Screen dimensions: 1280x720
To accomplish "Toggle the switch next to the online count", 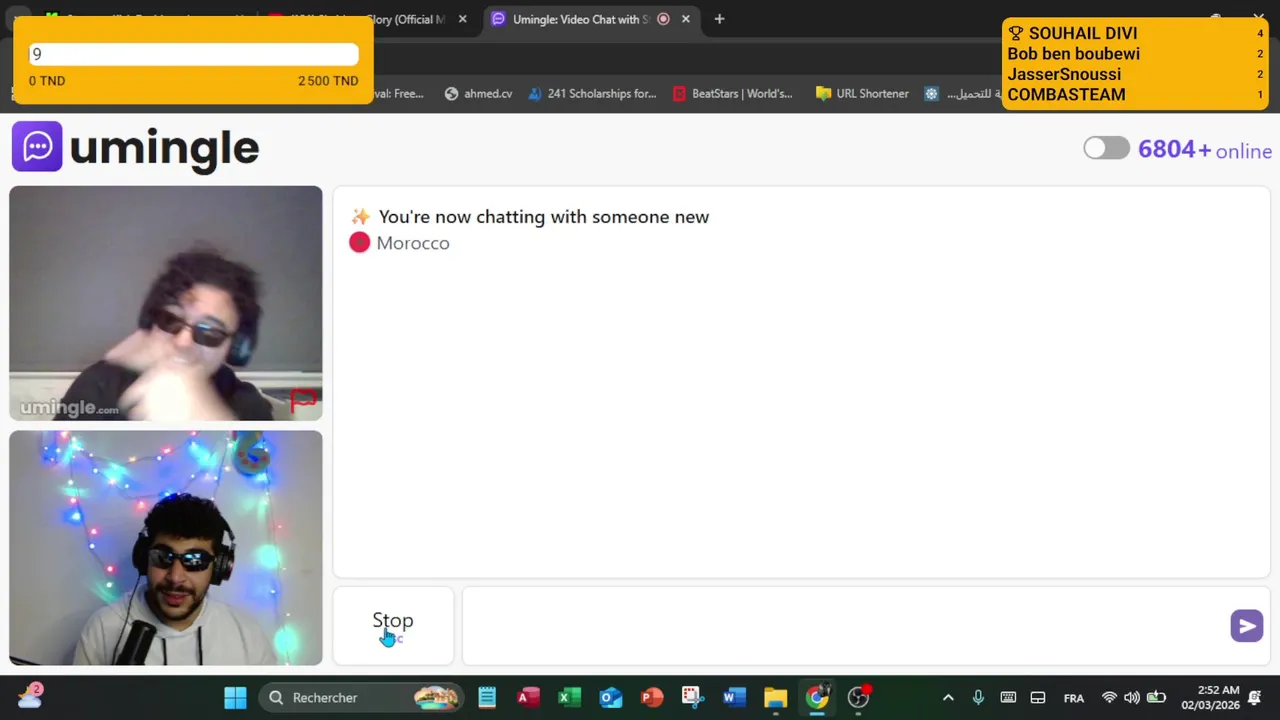I will [x=1106, y=149].
